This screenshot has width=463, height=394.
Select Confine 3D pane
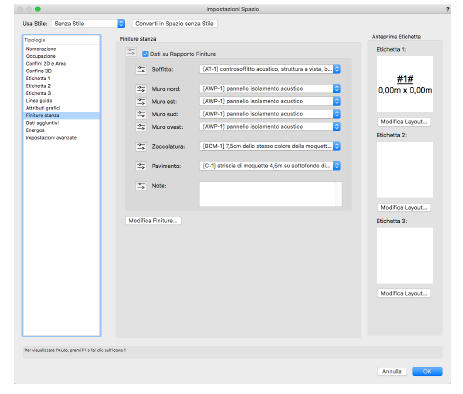click(x=61, y=71)
